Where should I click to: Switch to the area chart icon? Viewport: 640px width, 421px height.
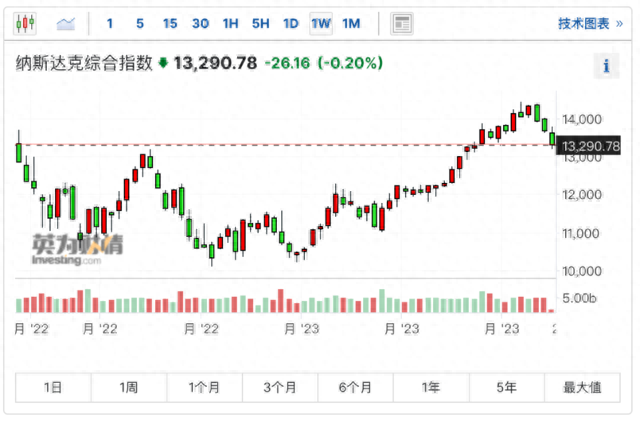[66, 24]
